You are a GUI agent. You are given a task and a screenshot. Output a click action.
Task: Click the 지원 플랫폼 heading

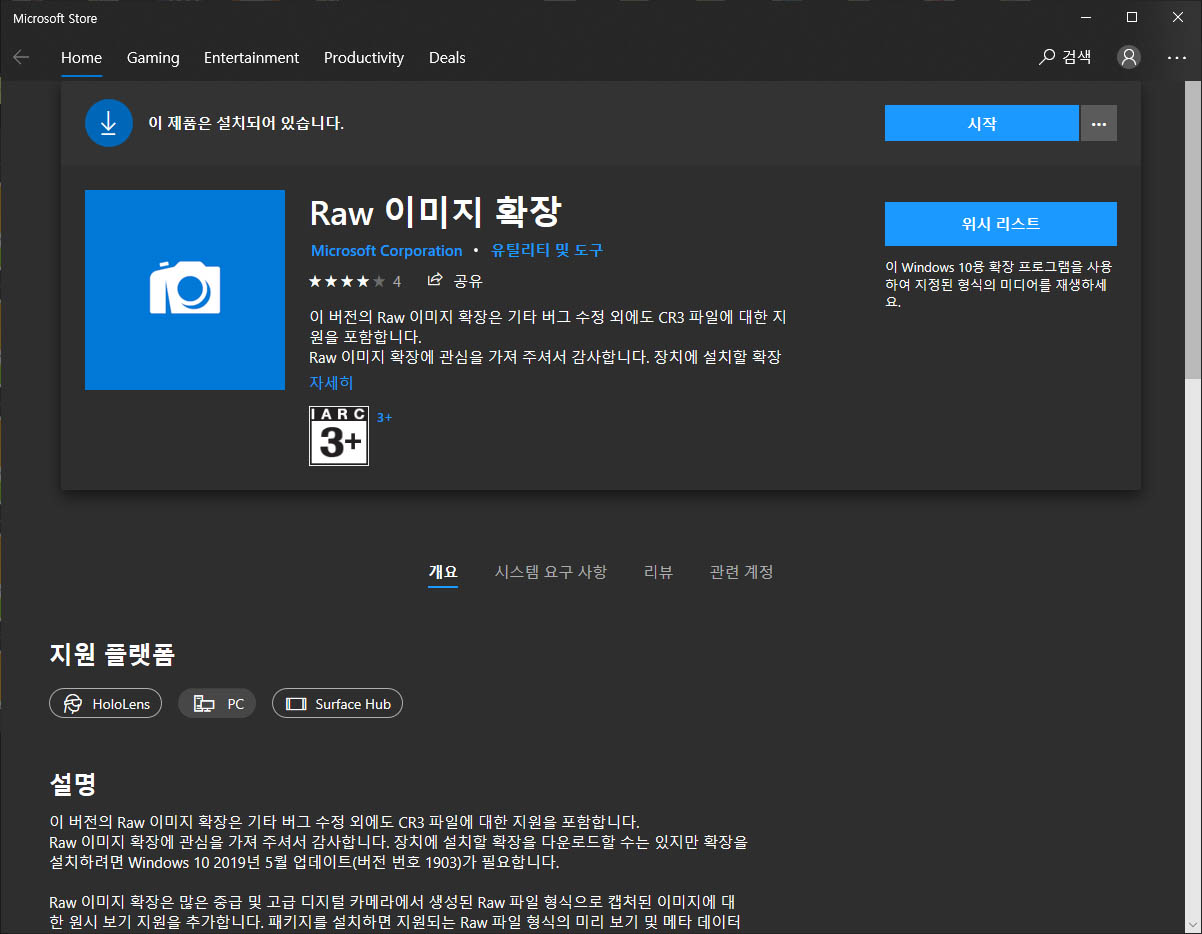112,655
